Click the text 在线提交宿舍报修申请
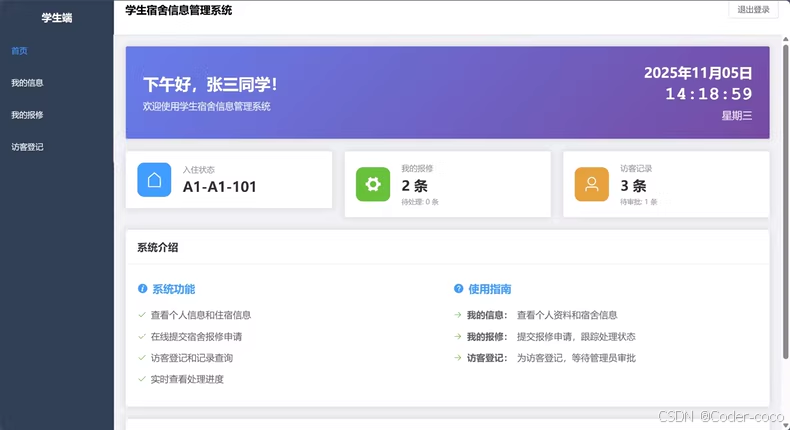790x430 pixels. click(196, 336)
